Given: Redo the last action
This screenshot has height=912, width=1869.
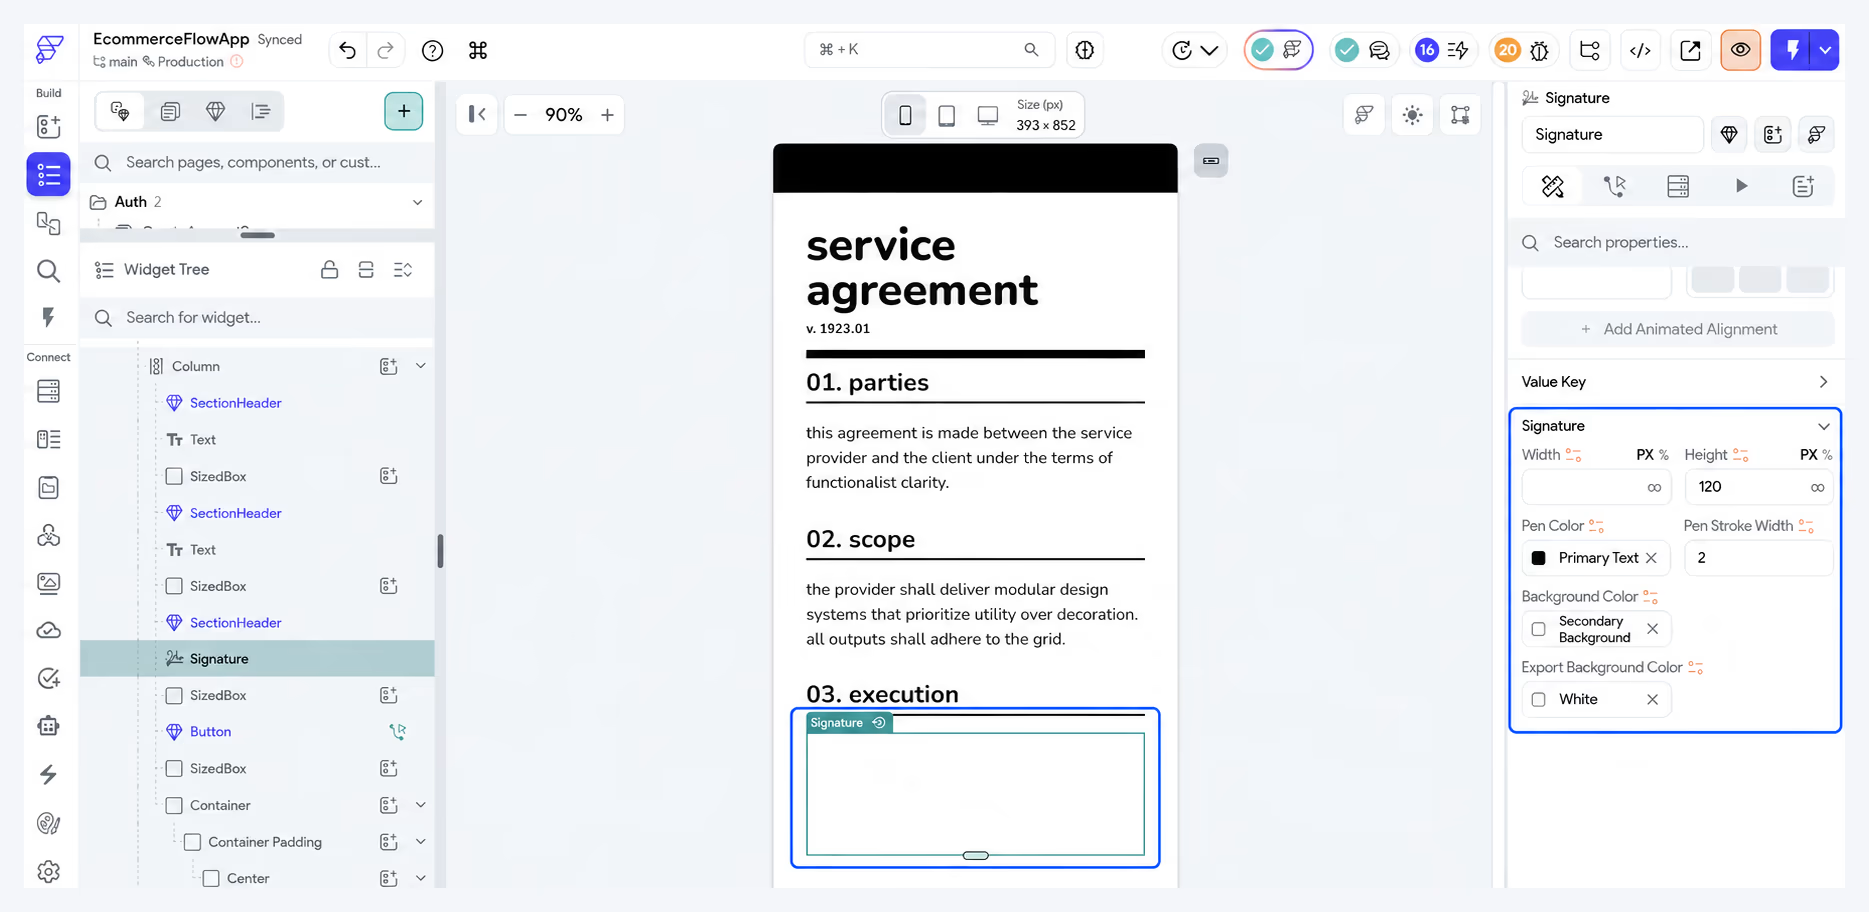Looking at the screenshot, I should pyautogui.click(x=386, y=50).
